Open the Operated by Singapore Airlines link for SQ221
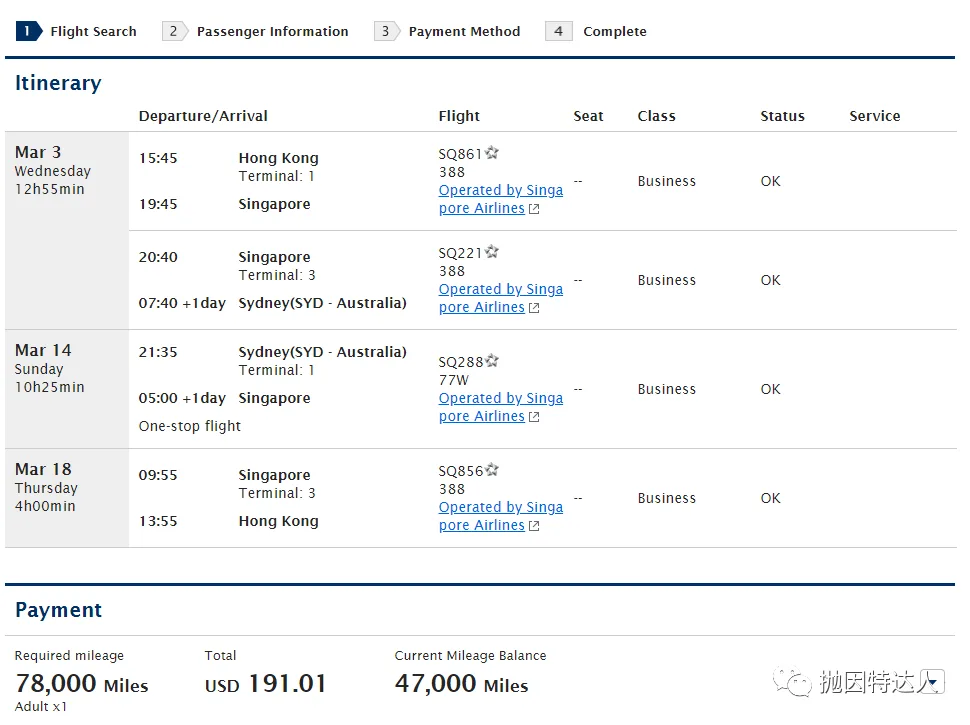This screenshot has height=725, width=970. (x=500, y=289)
